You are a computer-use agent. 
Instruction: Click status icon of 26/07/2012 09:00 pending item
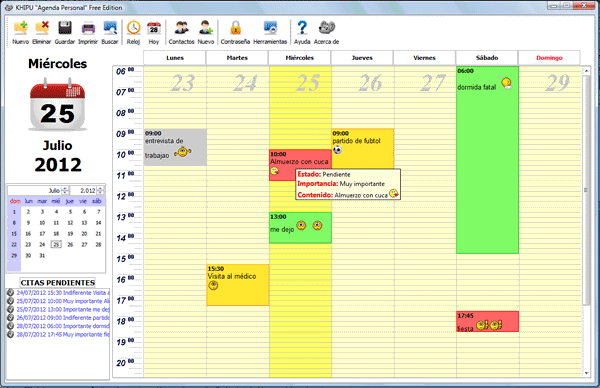tap(10, 318)
